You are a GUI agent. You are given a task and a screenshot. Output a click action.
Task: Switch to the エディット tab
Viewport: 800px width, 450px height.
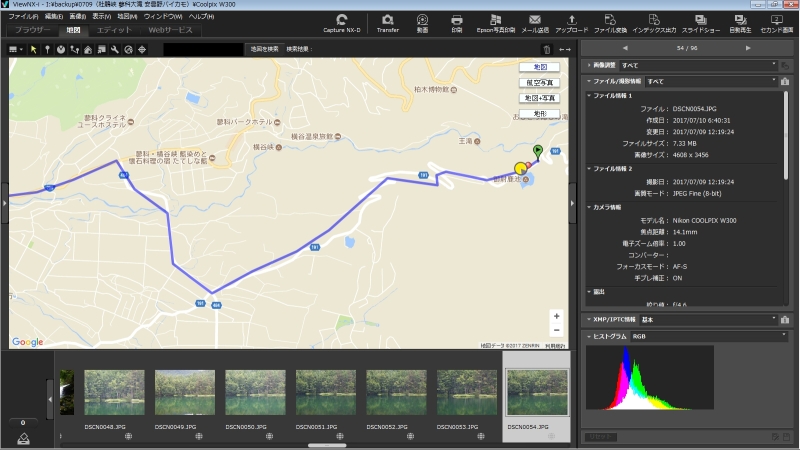tap(114, 30)
